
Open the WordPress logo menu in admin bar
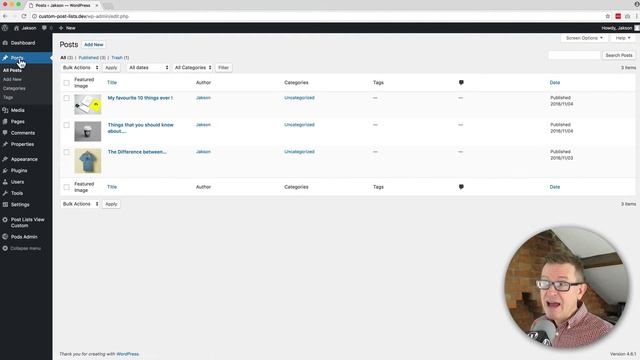point(5,28)
